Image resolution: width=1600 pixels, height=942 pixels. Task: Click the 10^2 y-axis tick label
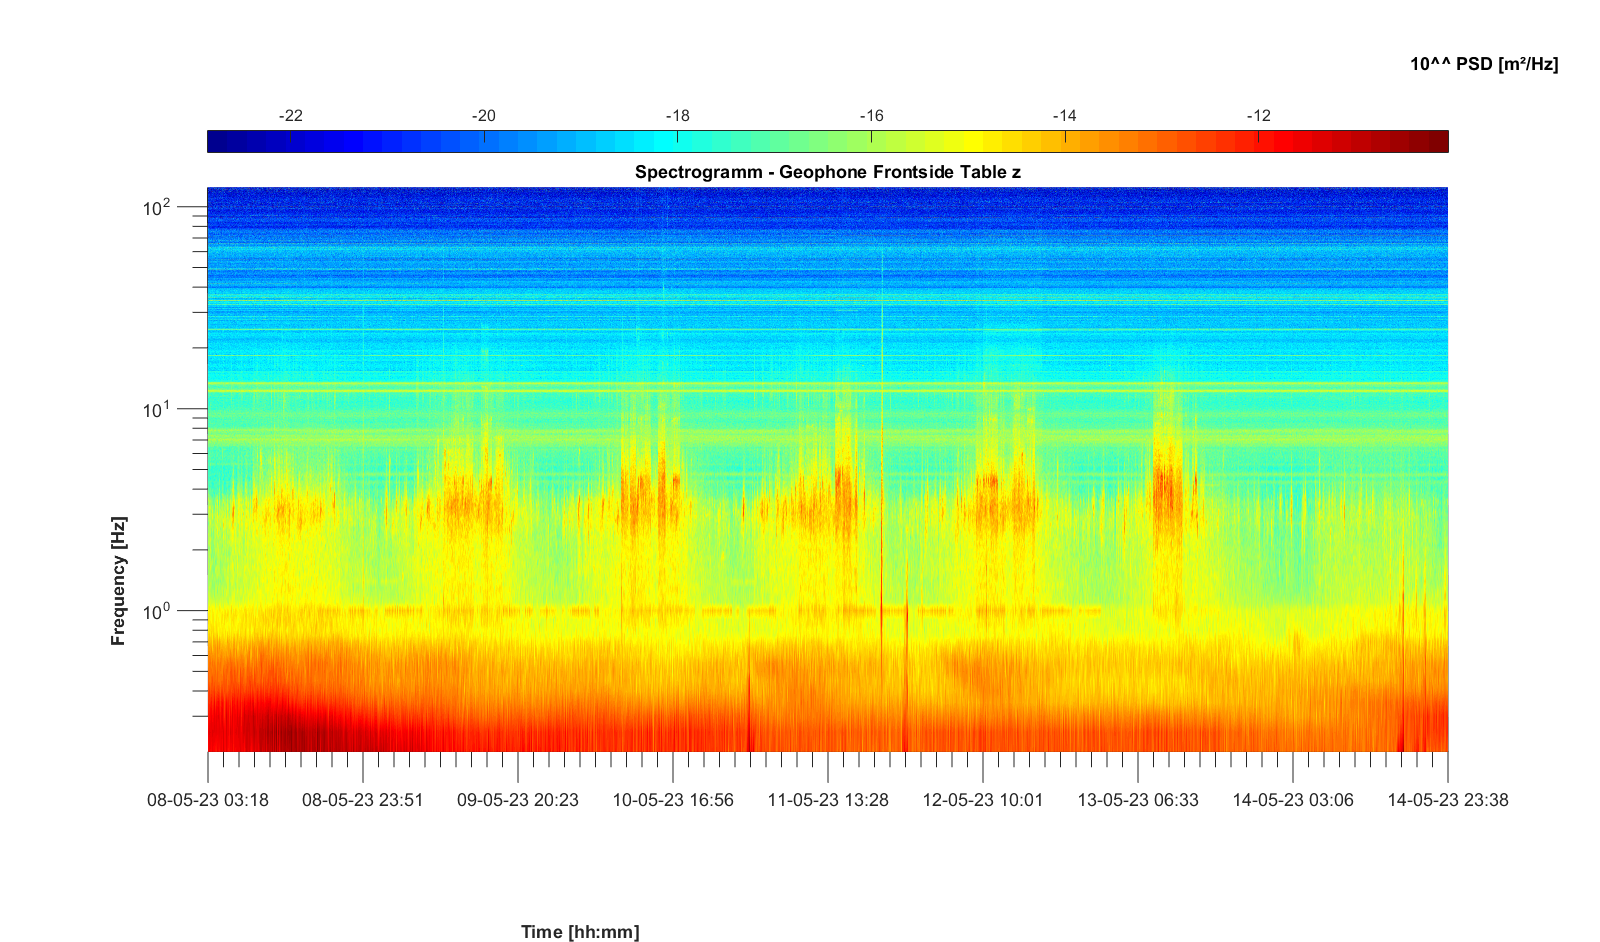click(x=157, y=208)
